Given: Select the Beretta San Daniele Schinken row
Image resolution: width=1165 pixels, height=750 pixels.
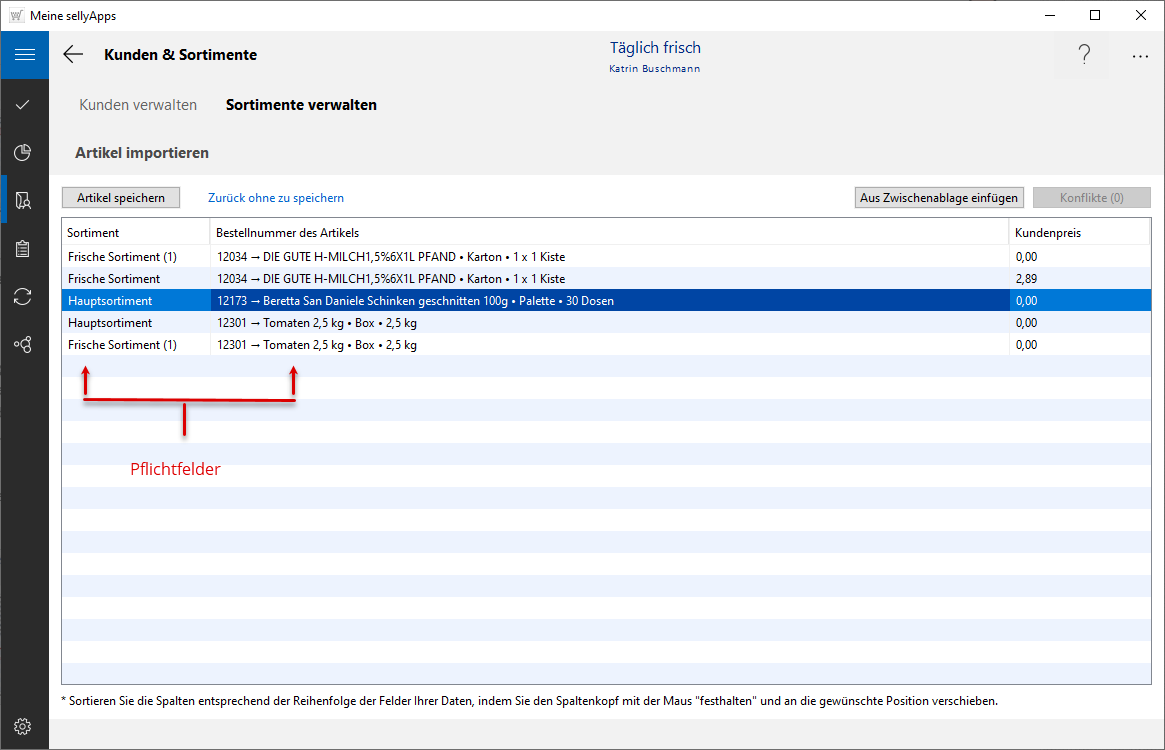Looking at the screenshot, I should (608, 301).
